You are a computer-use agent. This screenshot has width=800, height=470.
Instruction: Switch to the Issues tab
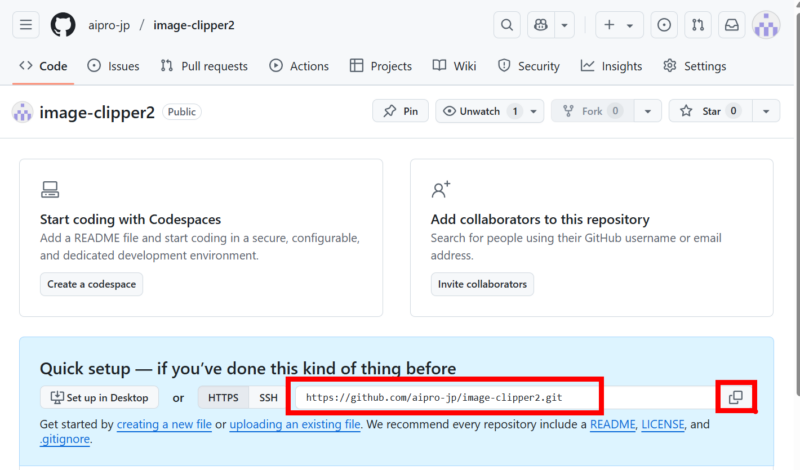(113, 66)
